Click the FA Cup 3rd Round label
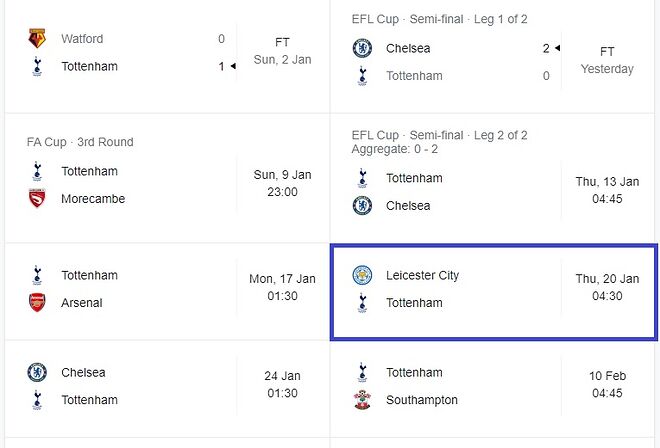The height and width of the screenshot is (448, 660). [80, 142]
